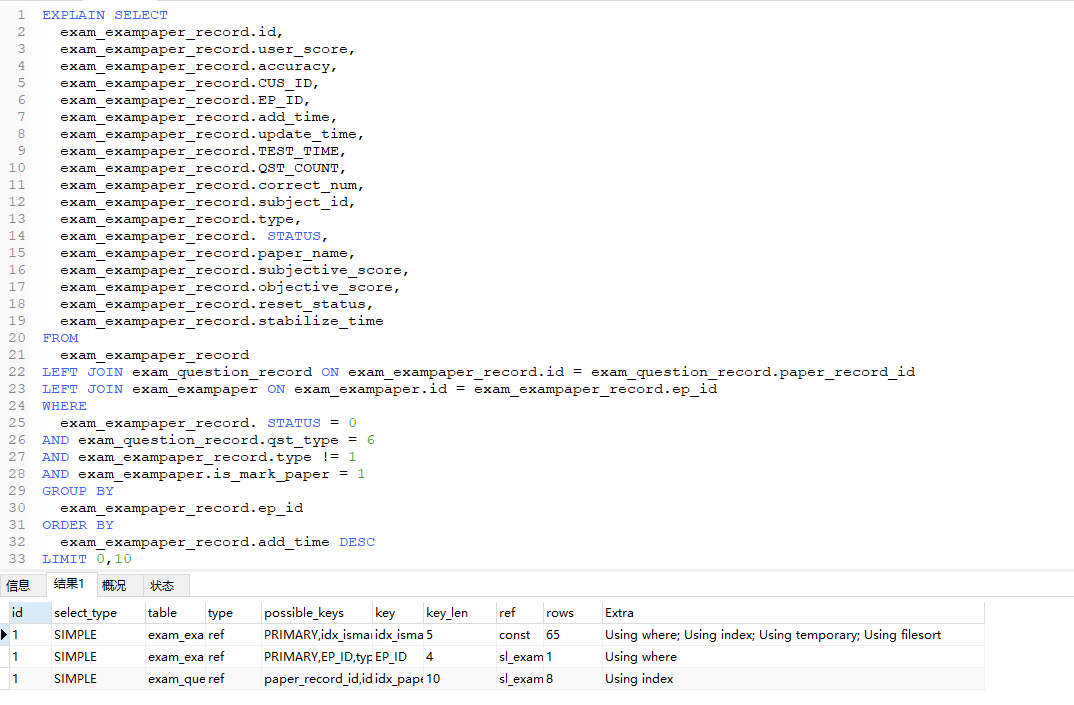The width and height of the screenshot is (1074, 705).
Task: Click 'exam_exampaper_record.user_score' on line 3
Action: pos(204,49)
